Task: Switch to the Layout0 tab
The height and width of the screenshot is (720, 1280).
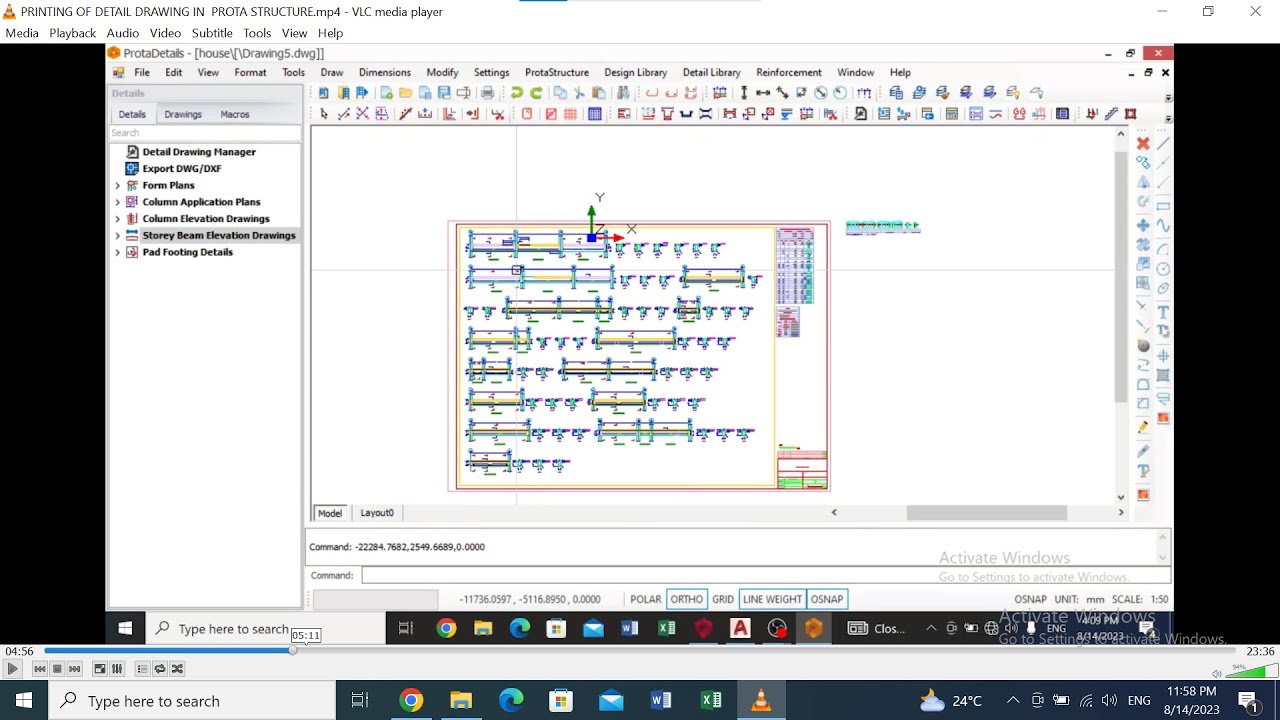Action: point(377,513)
